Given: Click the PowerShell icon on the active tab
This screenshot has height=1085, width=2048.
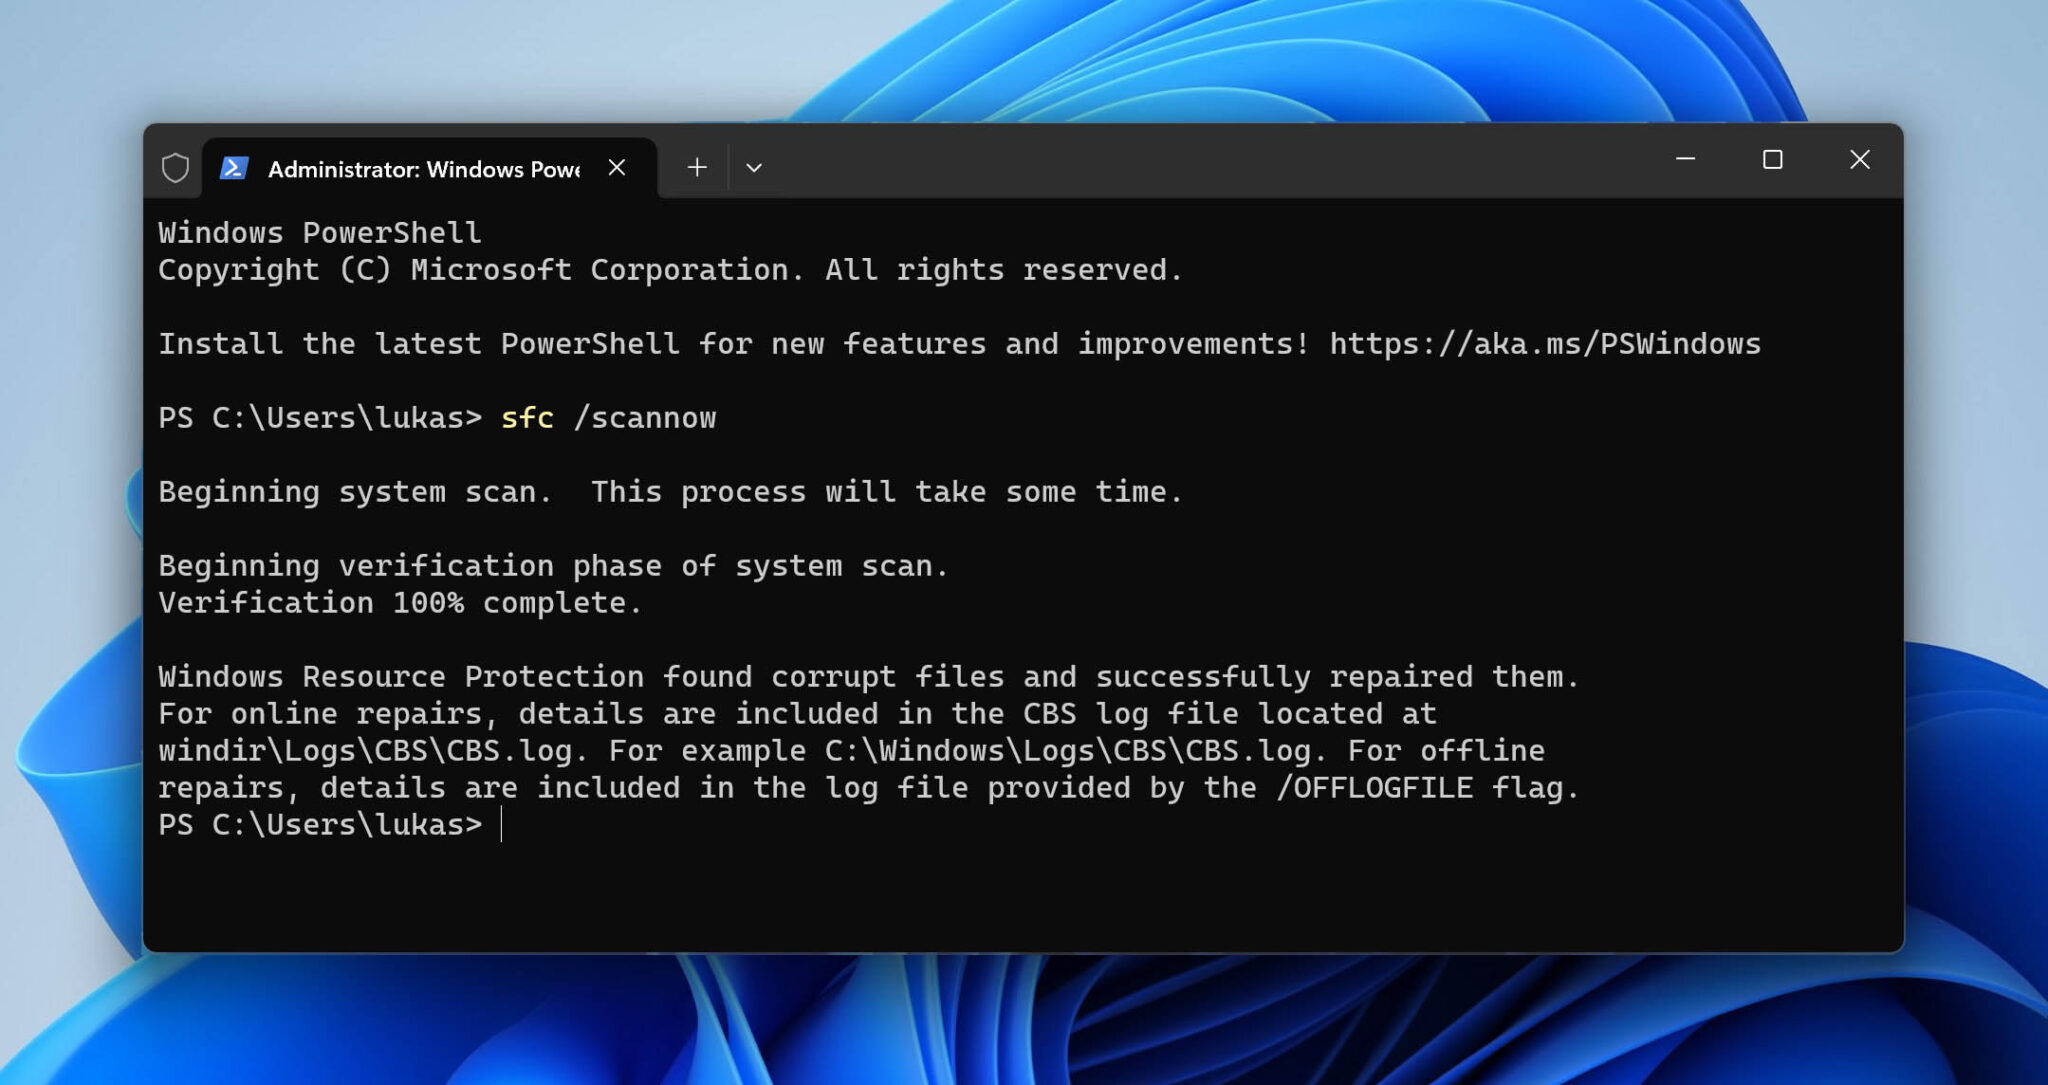Looking at the screenshot, I should 234,167.
